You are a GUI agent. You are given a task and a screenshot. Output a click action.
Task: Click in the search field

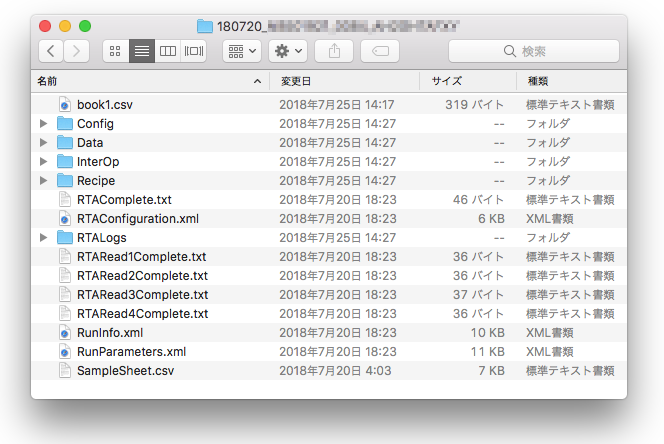(530, 50)
